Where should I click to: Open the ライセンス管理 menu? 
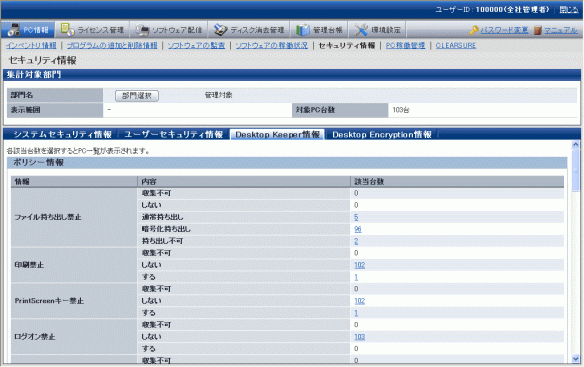click(x=100, y=30)
